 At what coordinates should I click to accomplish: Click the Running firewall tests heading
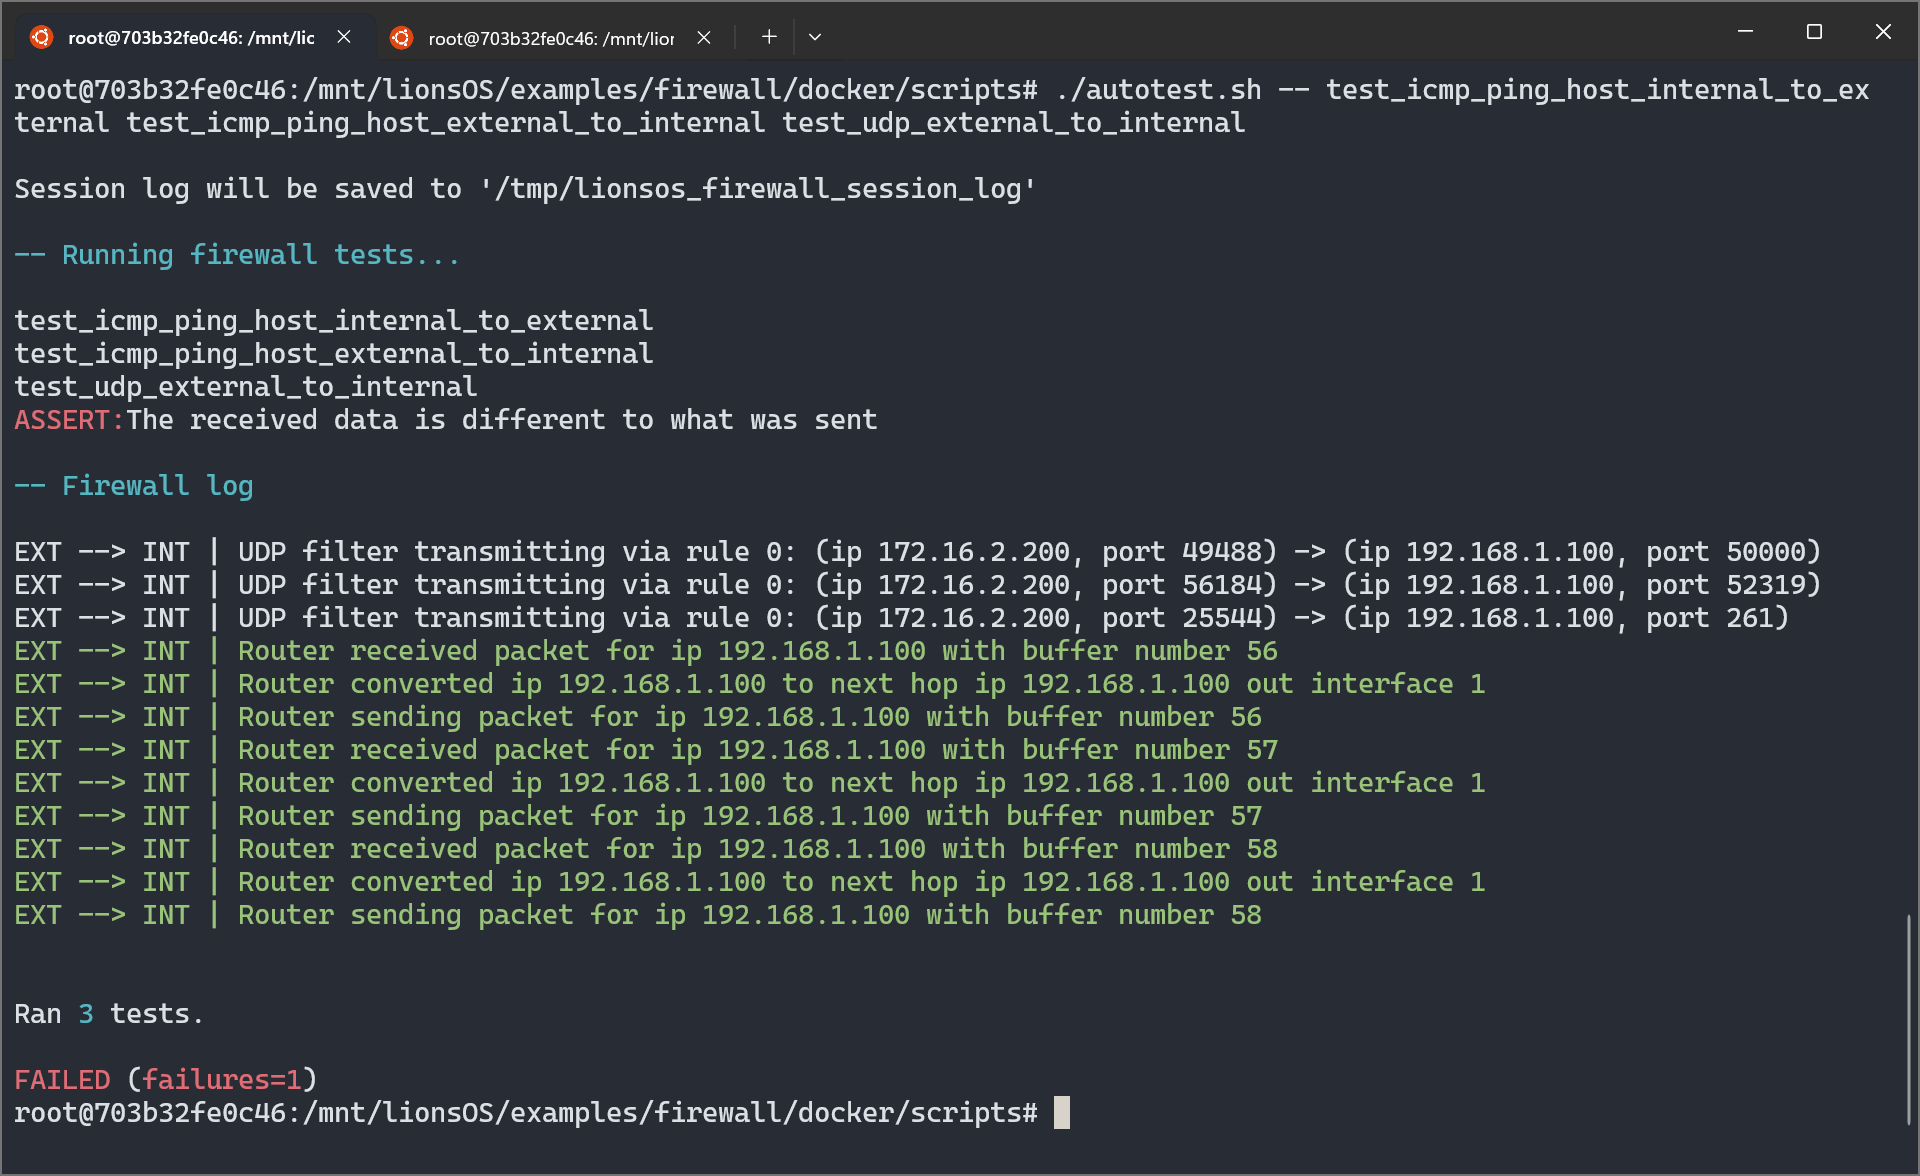pyautogui.click(x=236, y=254)
